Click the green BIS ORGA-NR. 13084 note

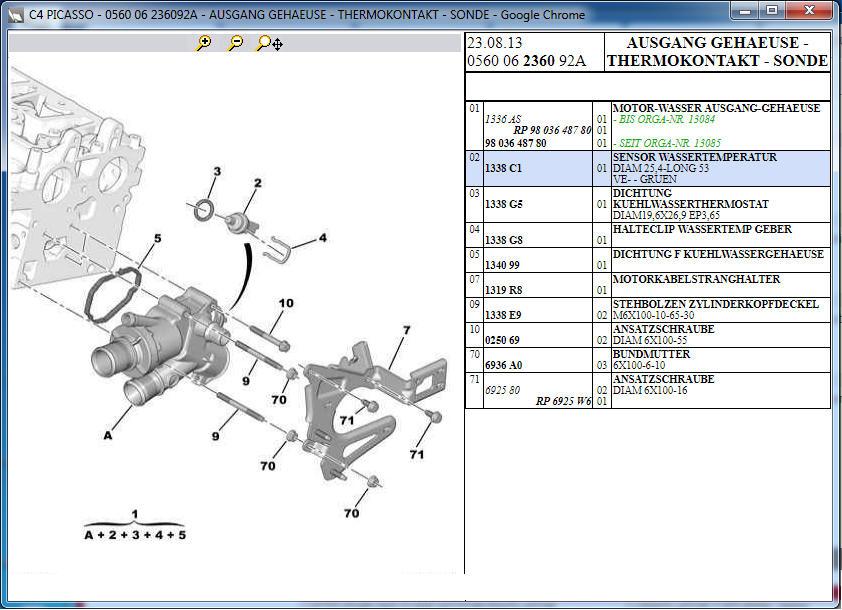point(664,119)
